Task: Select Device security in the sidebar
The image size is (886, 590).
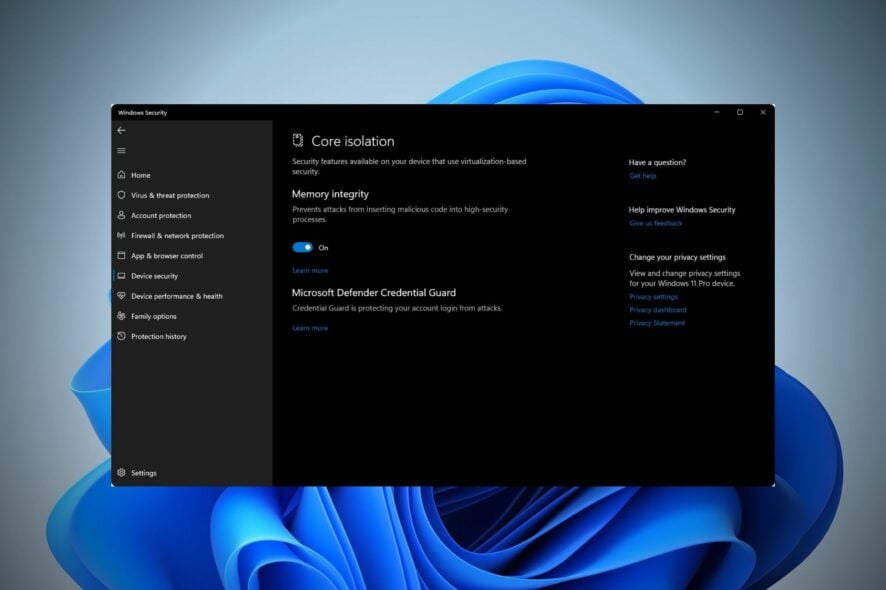Action: 154,276
